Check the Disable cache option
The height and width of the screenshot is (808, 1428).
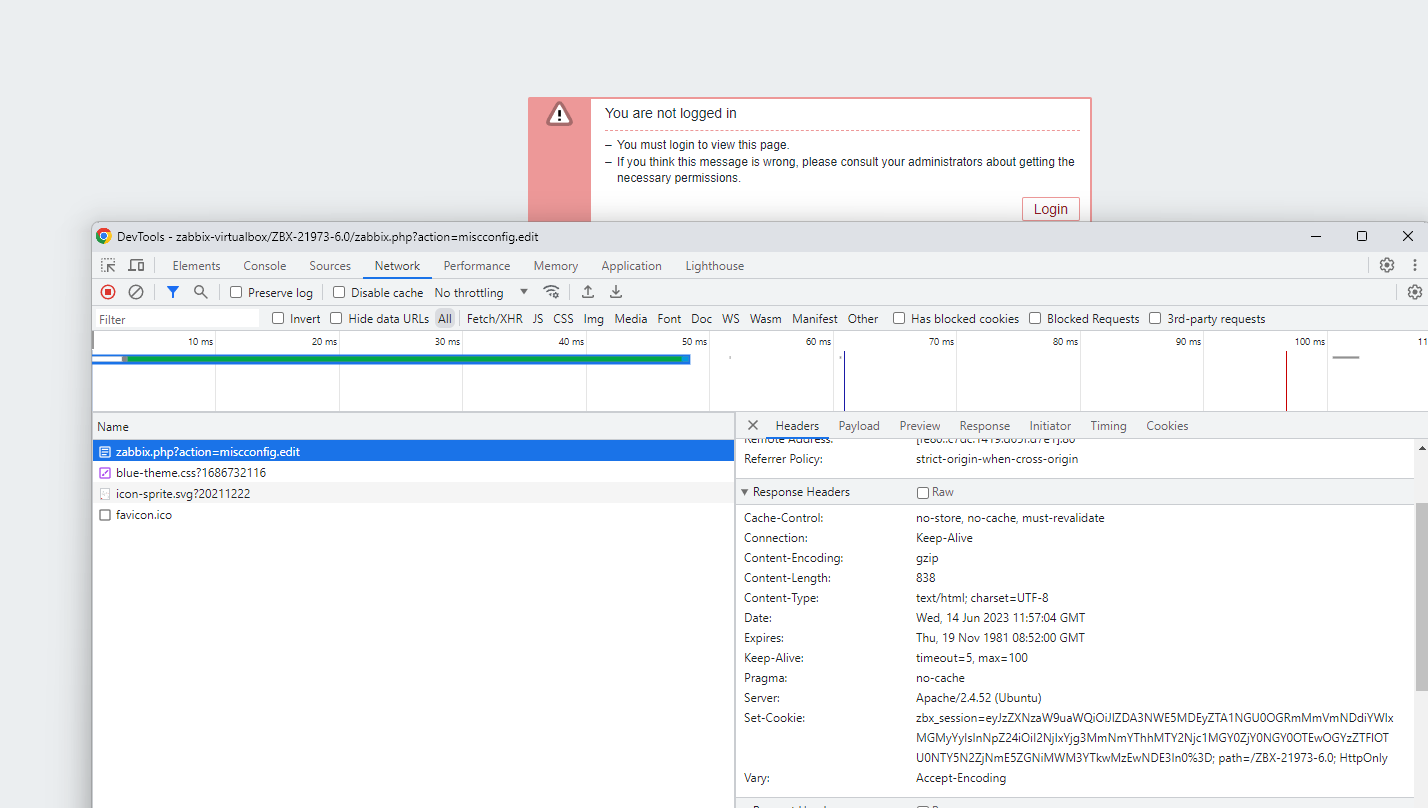[x=339, y=292]
